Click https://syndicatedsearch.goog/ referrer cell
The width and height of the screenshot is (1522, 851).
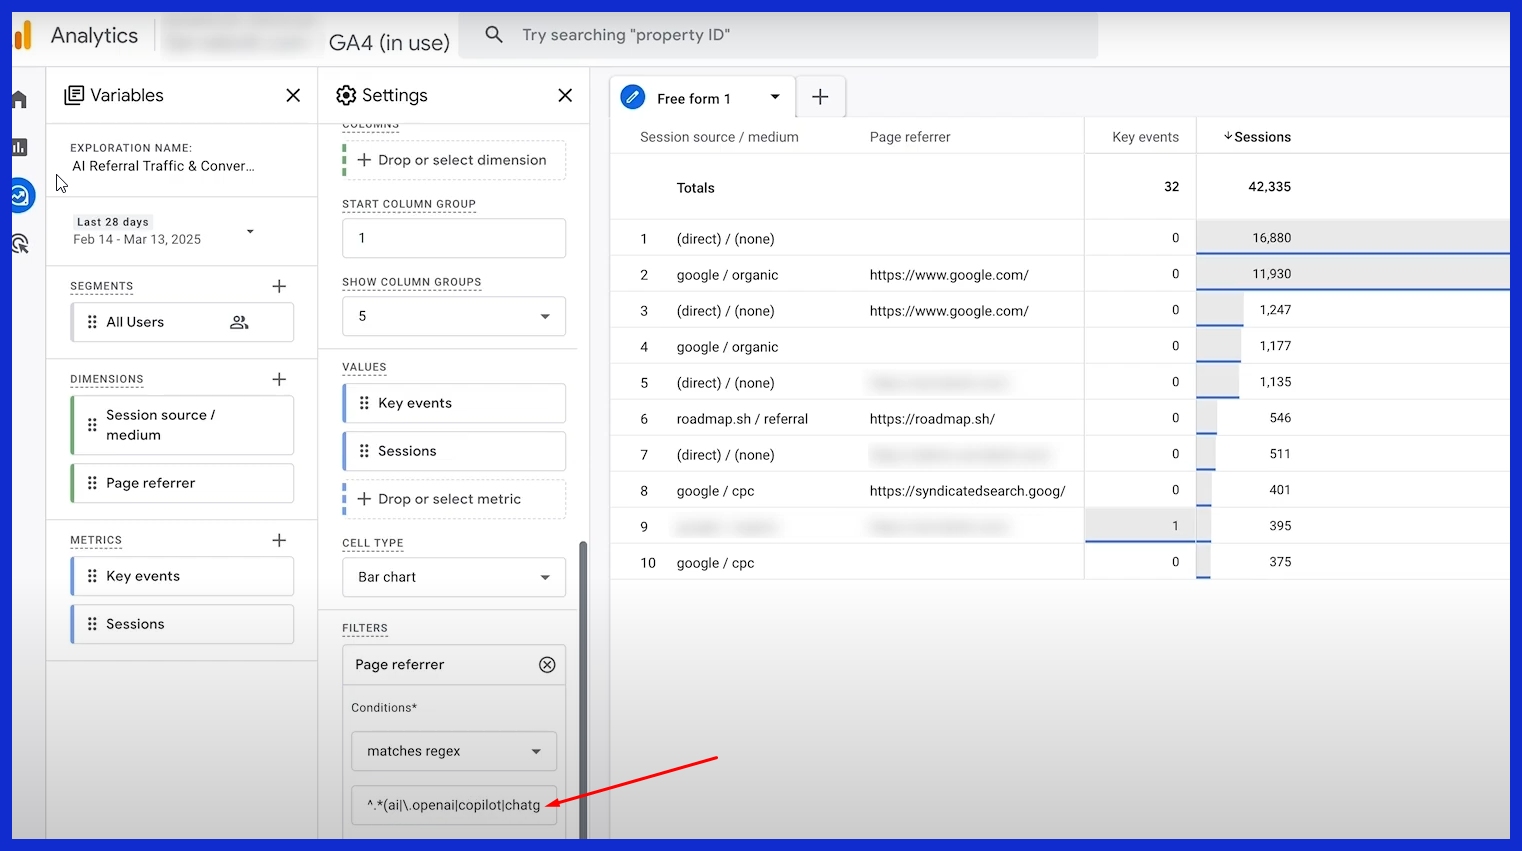(967, 491)
